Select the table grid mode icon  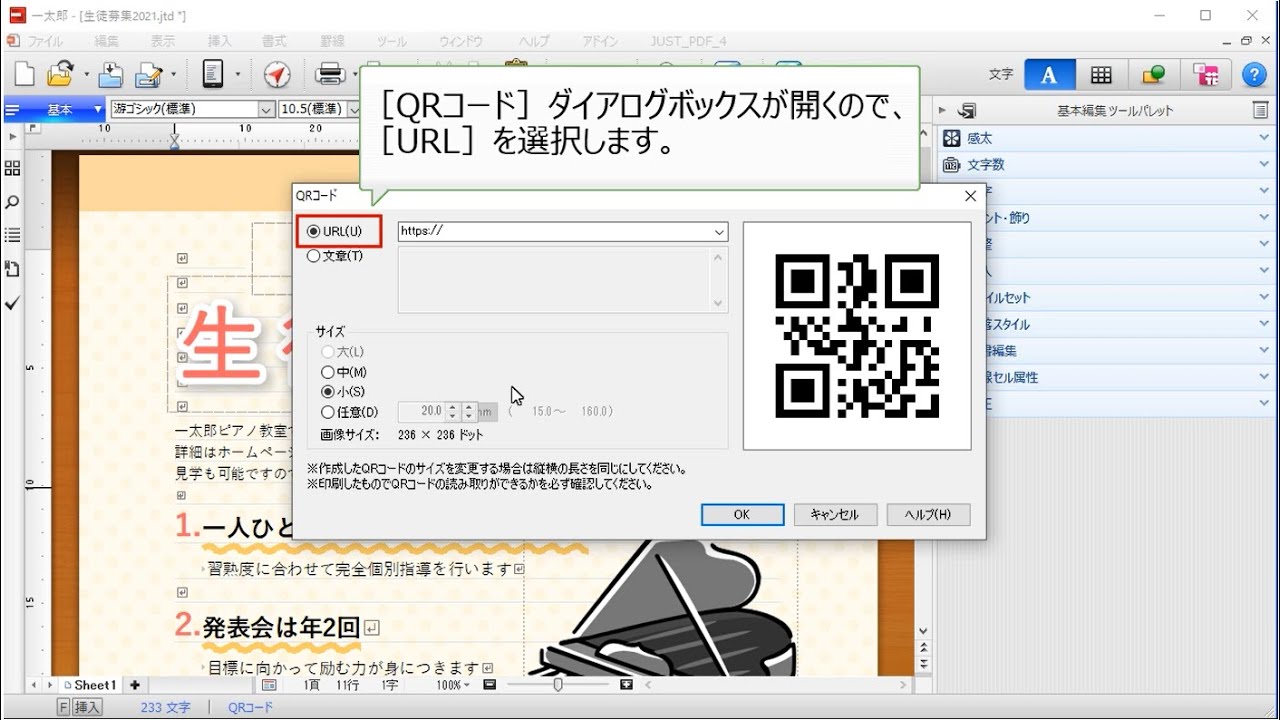(1101, 75)
